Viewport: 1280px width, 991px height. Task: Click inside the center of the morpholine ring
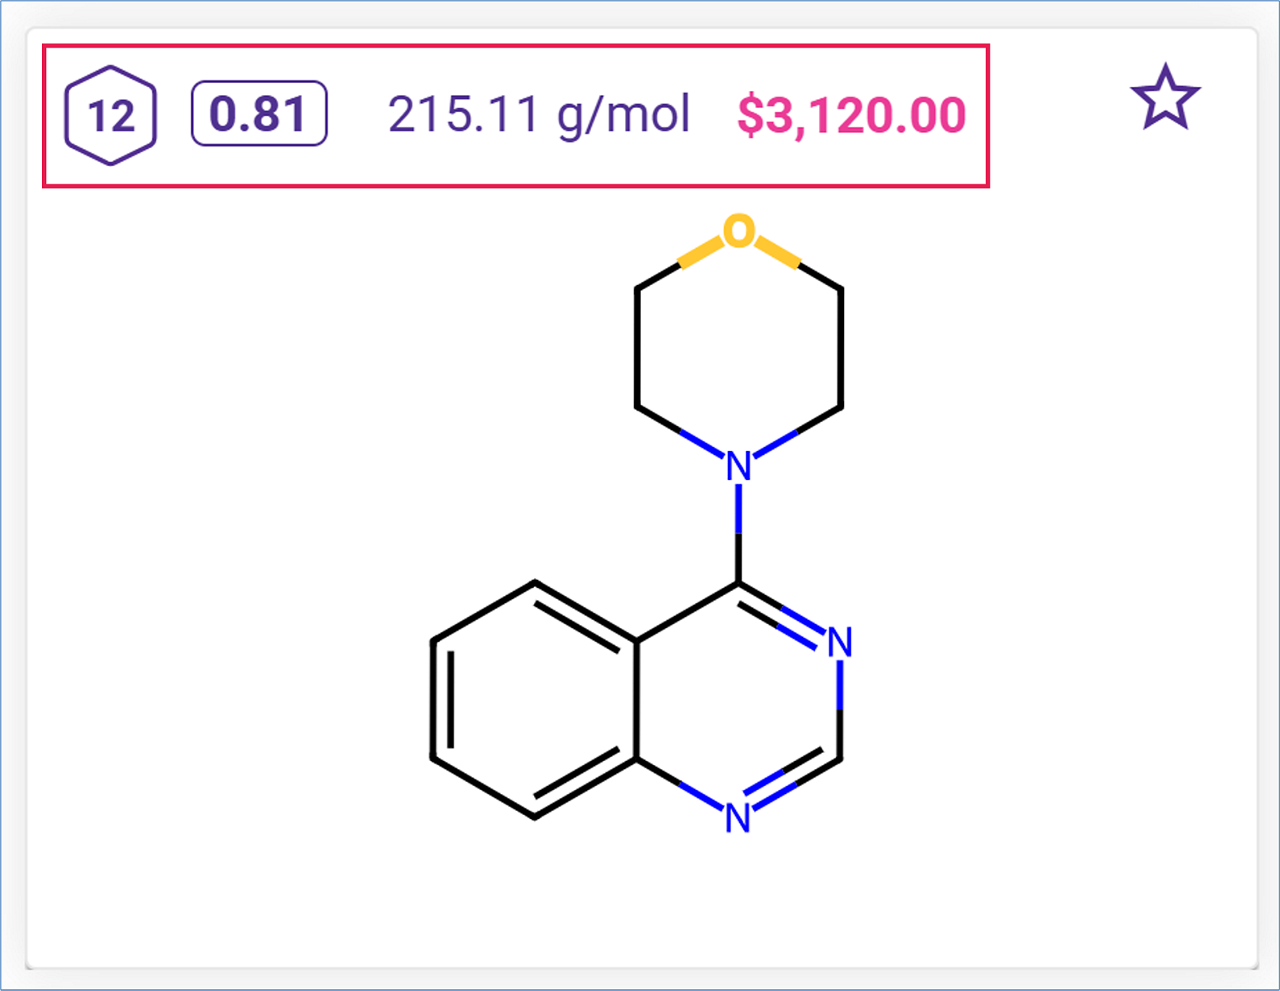pos(738,348)
